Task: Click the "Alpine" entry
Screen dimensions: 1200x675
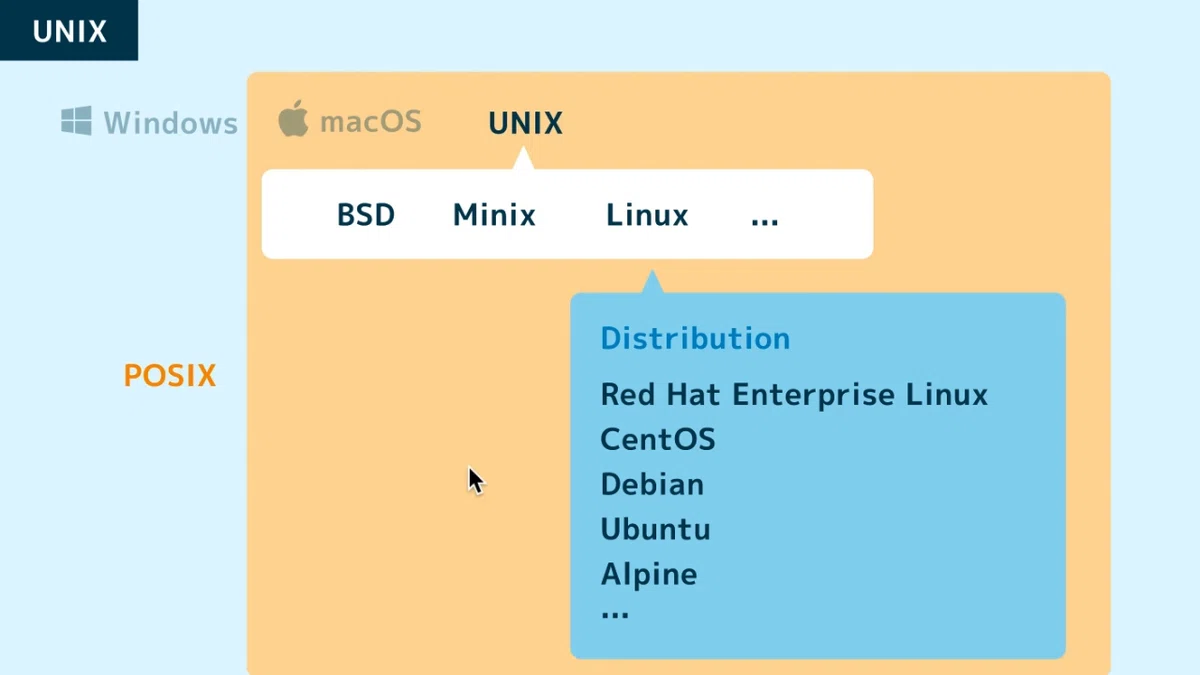Action: tap(649, 575)
